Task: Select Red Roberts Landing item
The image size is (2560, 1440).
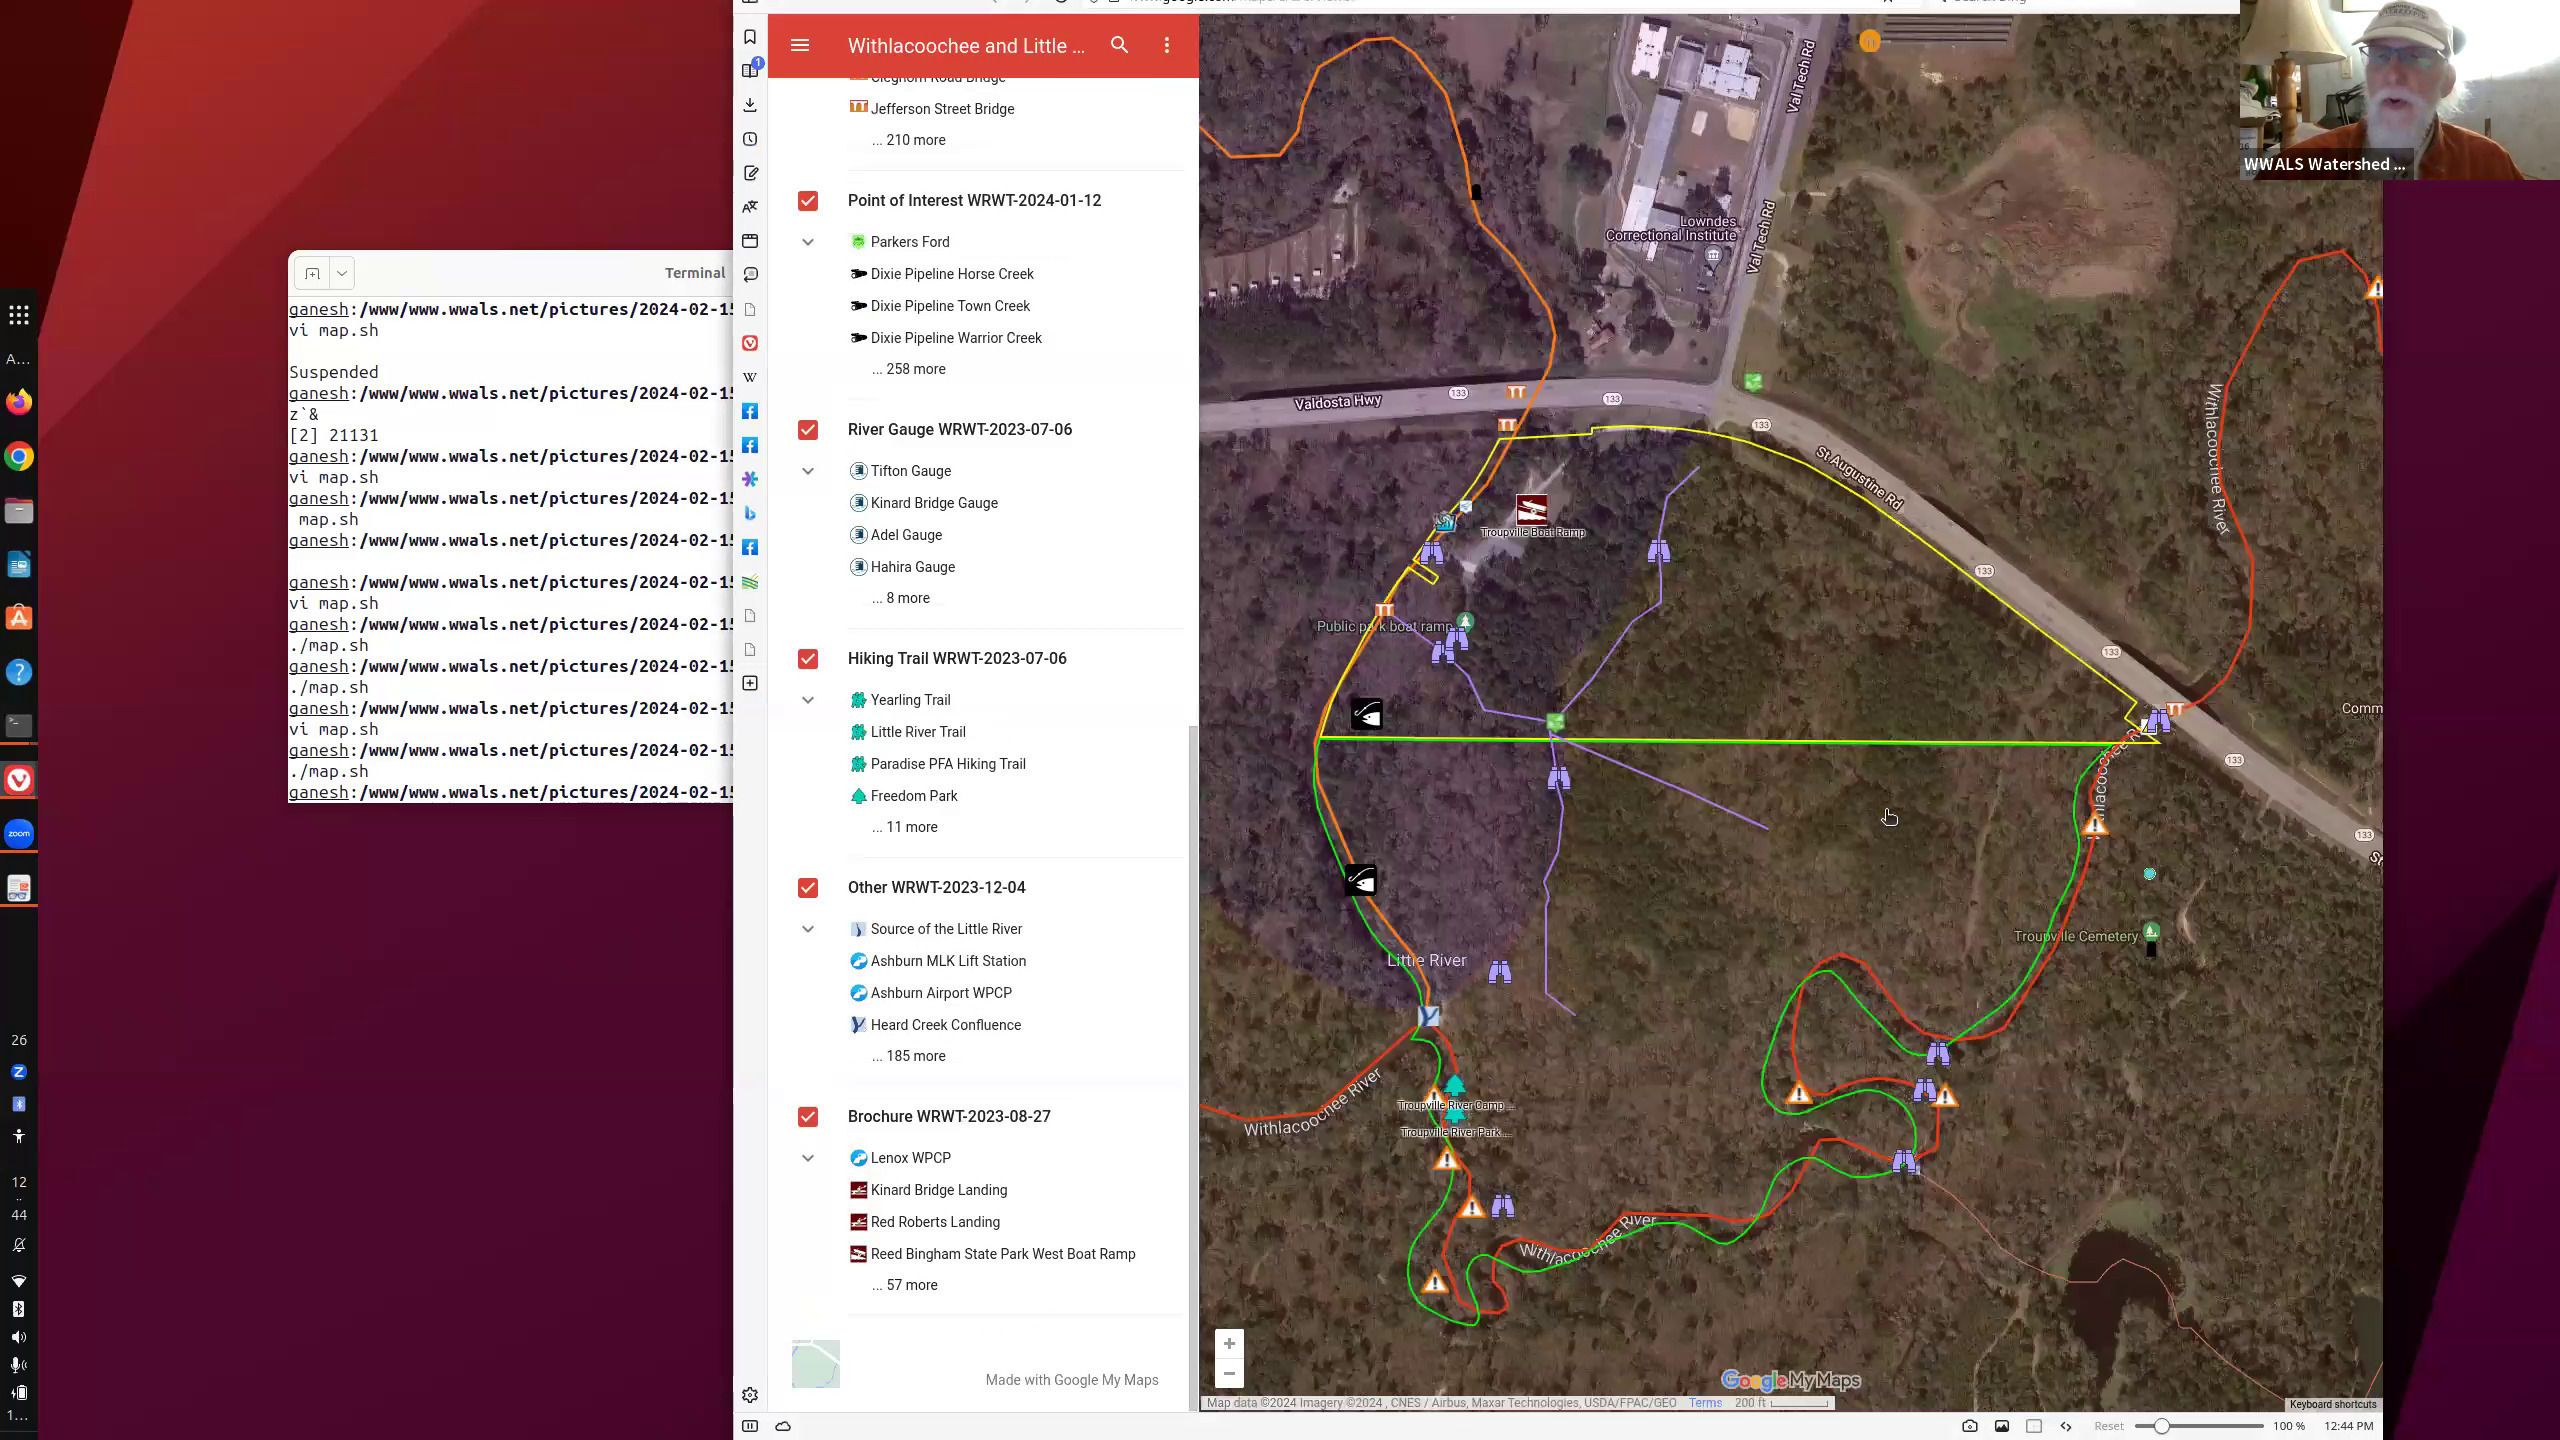Action: pyautogui.click(x=935, y=1222)
